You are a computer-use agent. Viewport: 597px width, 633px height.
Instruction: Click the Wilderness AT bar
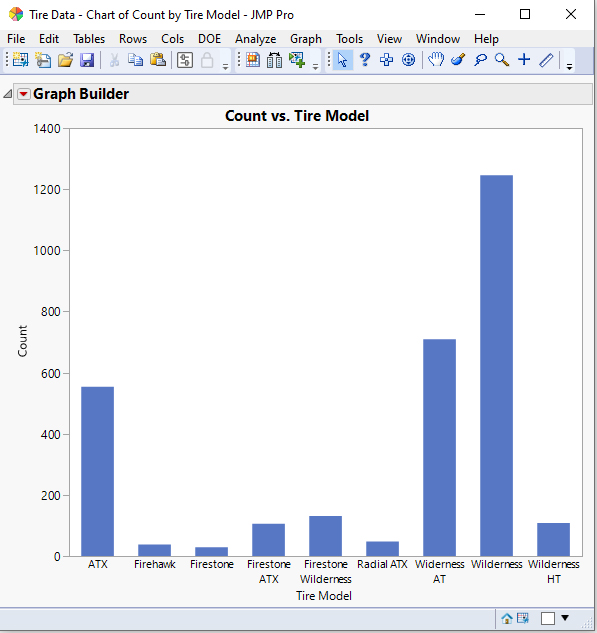(440, 448)
